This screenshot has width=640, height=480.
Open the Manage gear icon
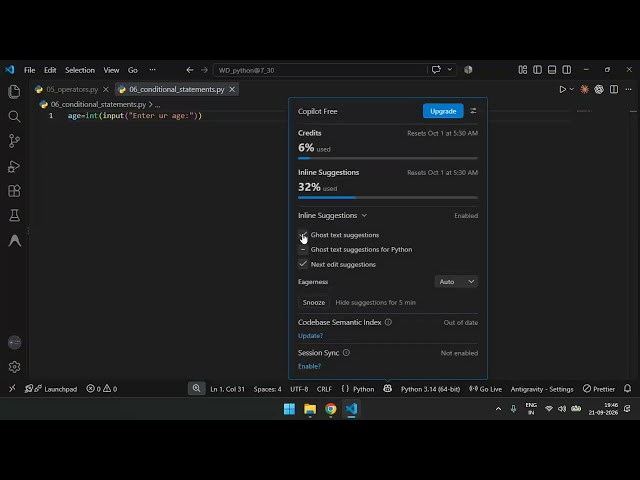click(x=14, y=367)
